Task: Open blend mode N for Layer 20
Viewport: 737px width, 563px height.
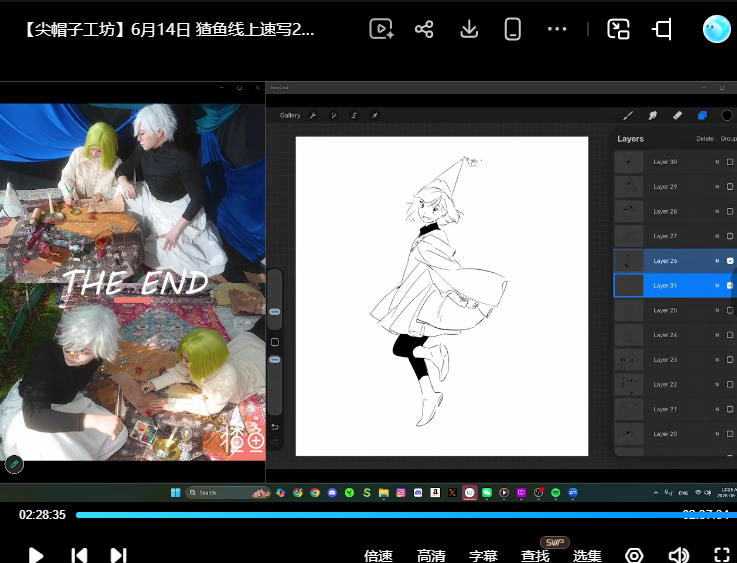Action: click(717, 434)
